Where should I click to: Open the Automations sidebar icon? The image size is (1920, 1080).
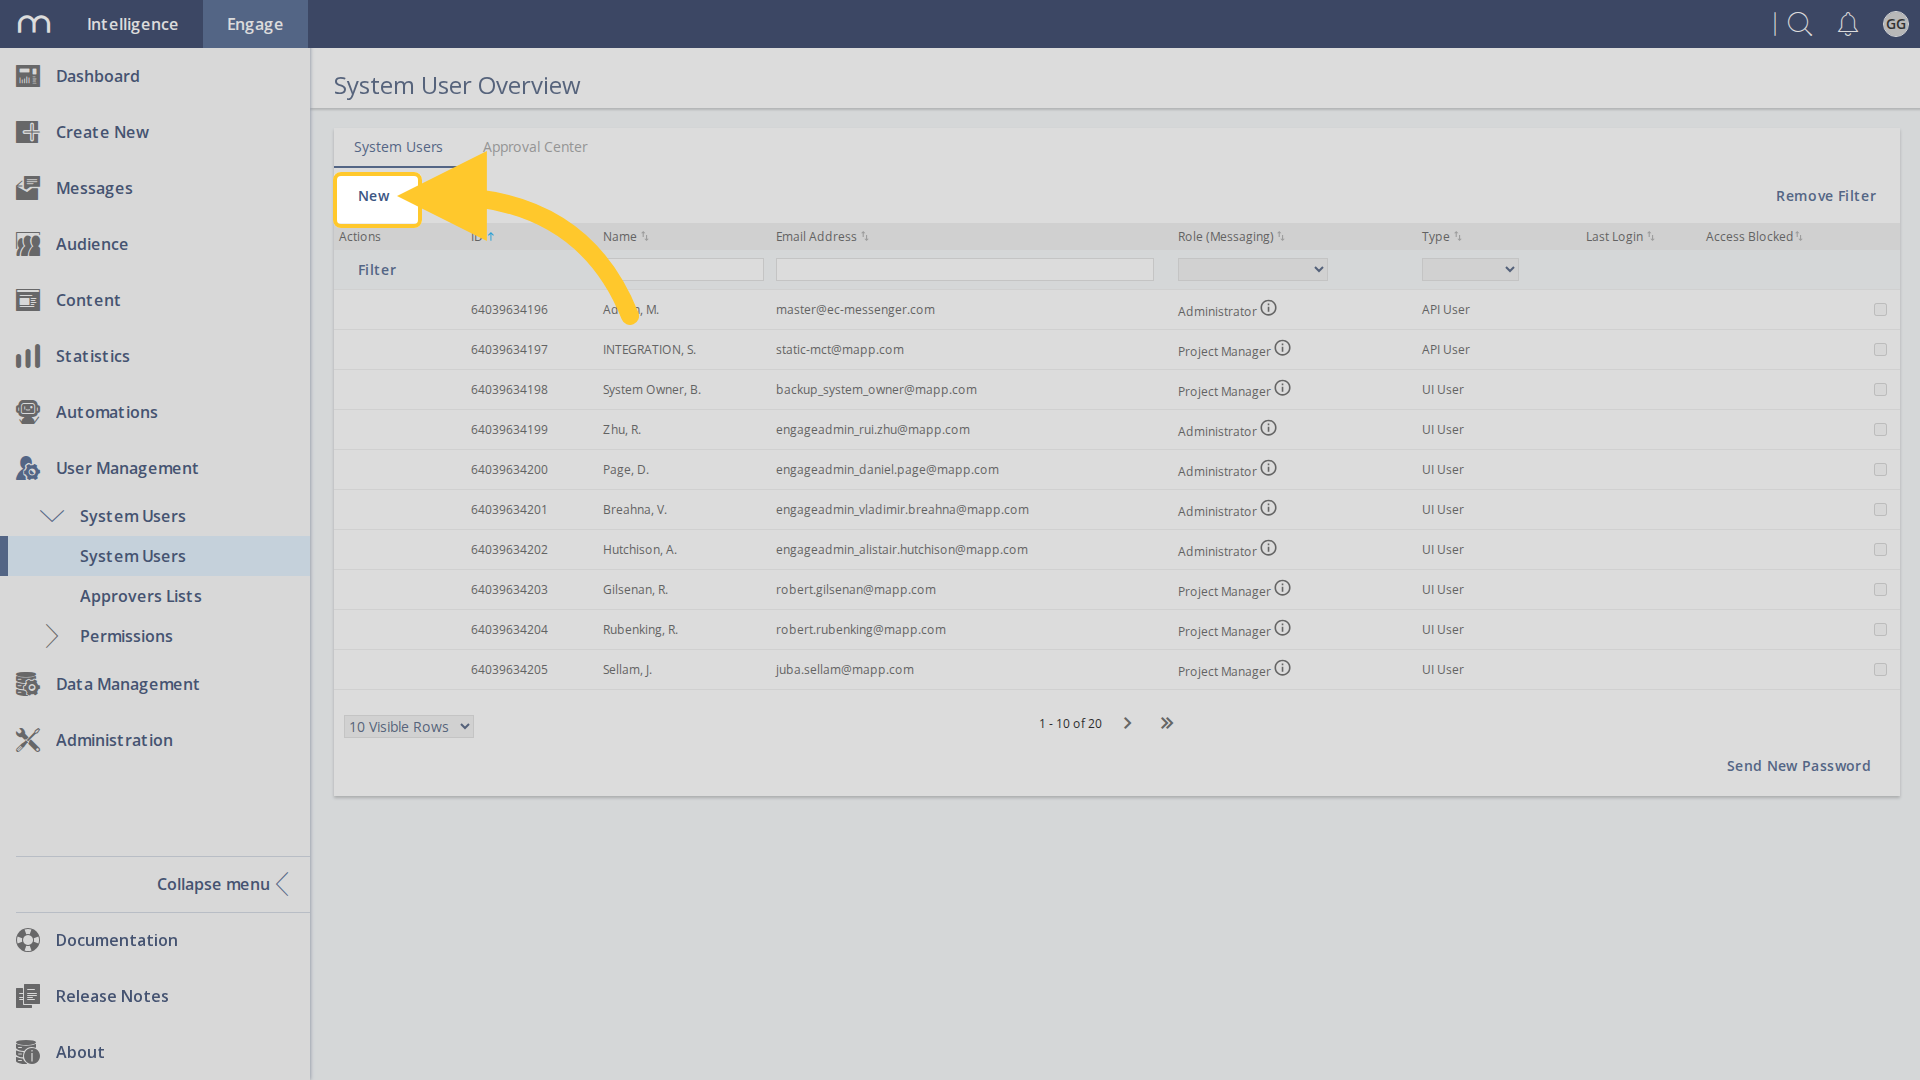[x=28, y=412]
